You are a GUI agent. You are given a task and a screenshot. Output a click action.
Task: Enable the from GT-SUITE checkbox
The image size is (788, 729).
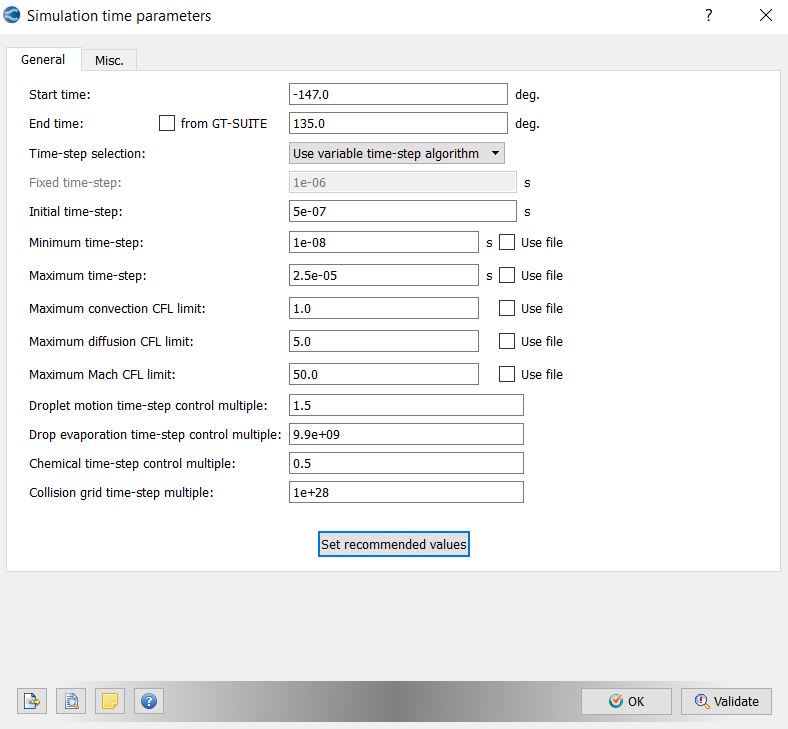pos(167,123)
